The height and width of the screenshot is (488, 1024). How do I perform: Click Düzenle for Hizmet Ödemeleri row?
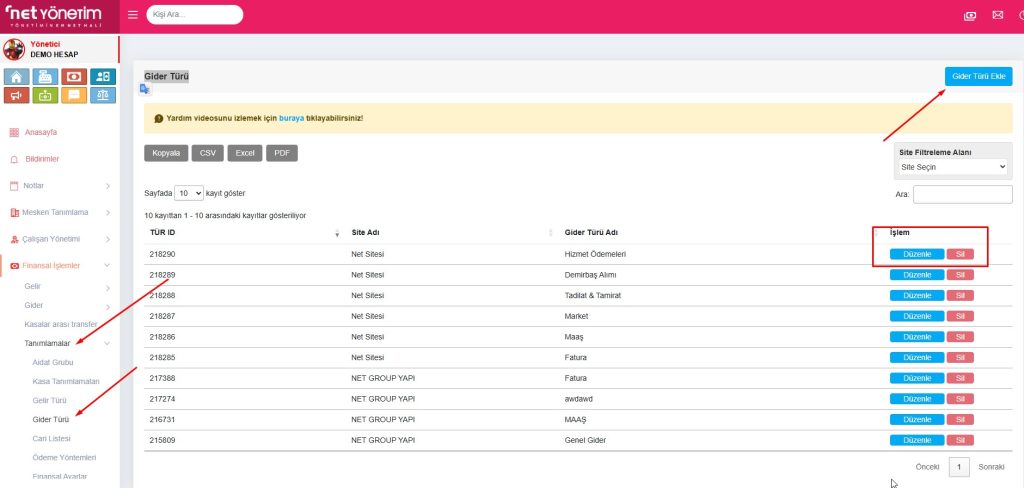(916, 254)
